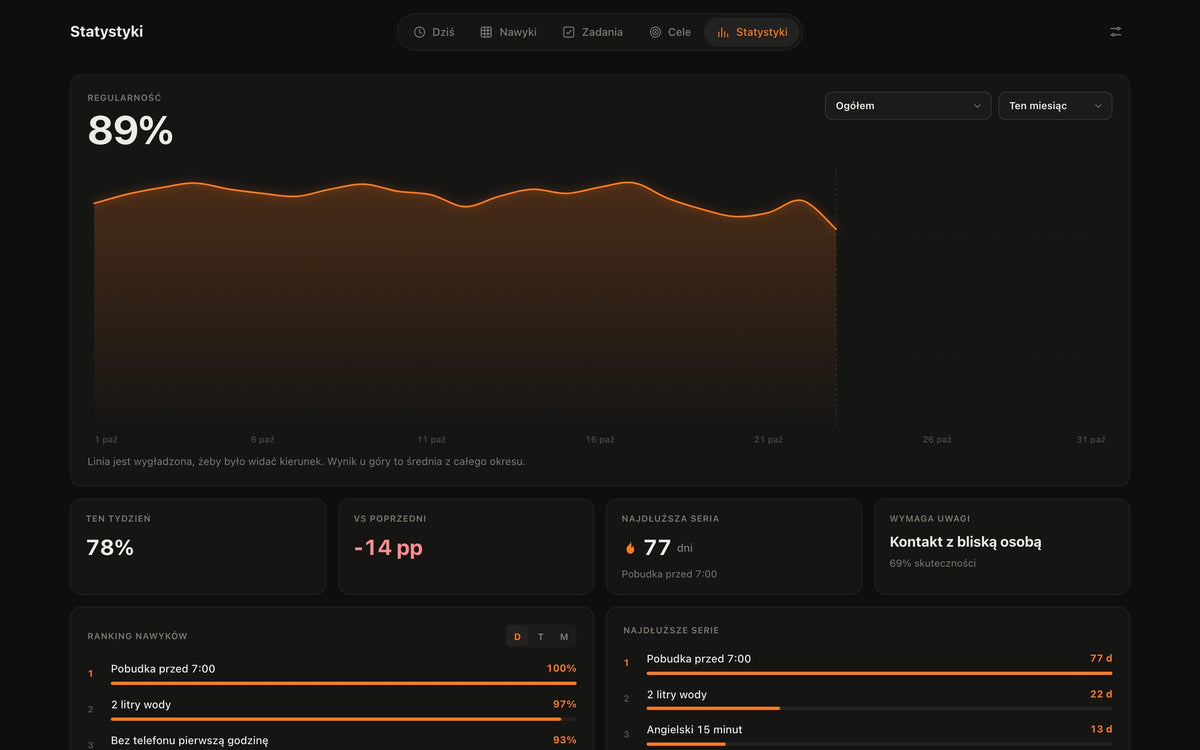The width and height of the screenshot is (1200, 750).
Task: Click the 89% regularity value
Action: (130, 130)
